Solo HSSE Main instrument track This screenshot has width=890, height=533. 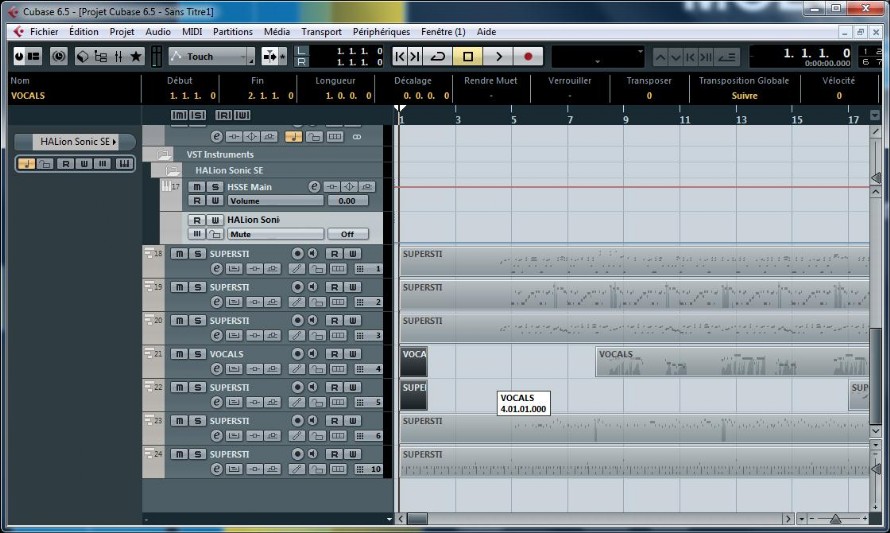pyautogui.click(x=215, y=187)
